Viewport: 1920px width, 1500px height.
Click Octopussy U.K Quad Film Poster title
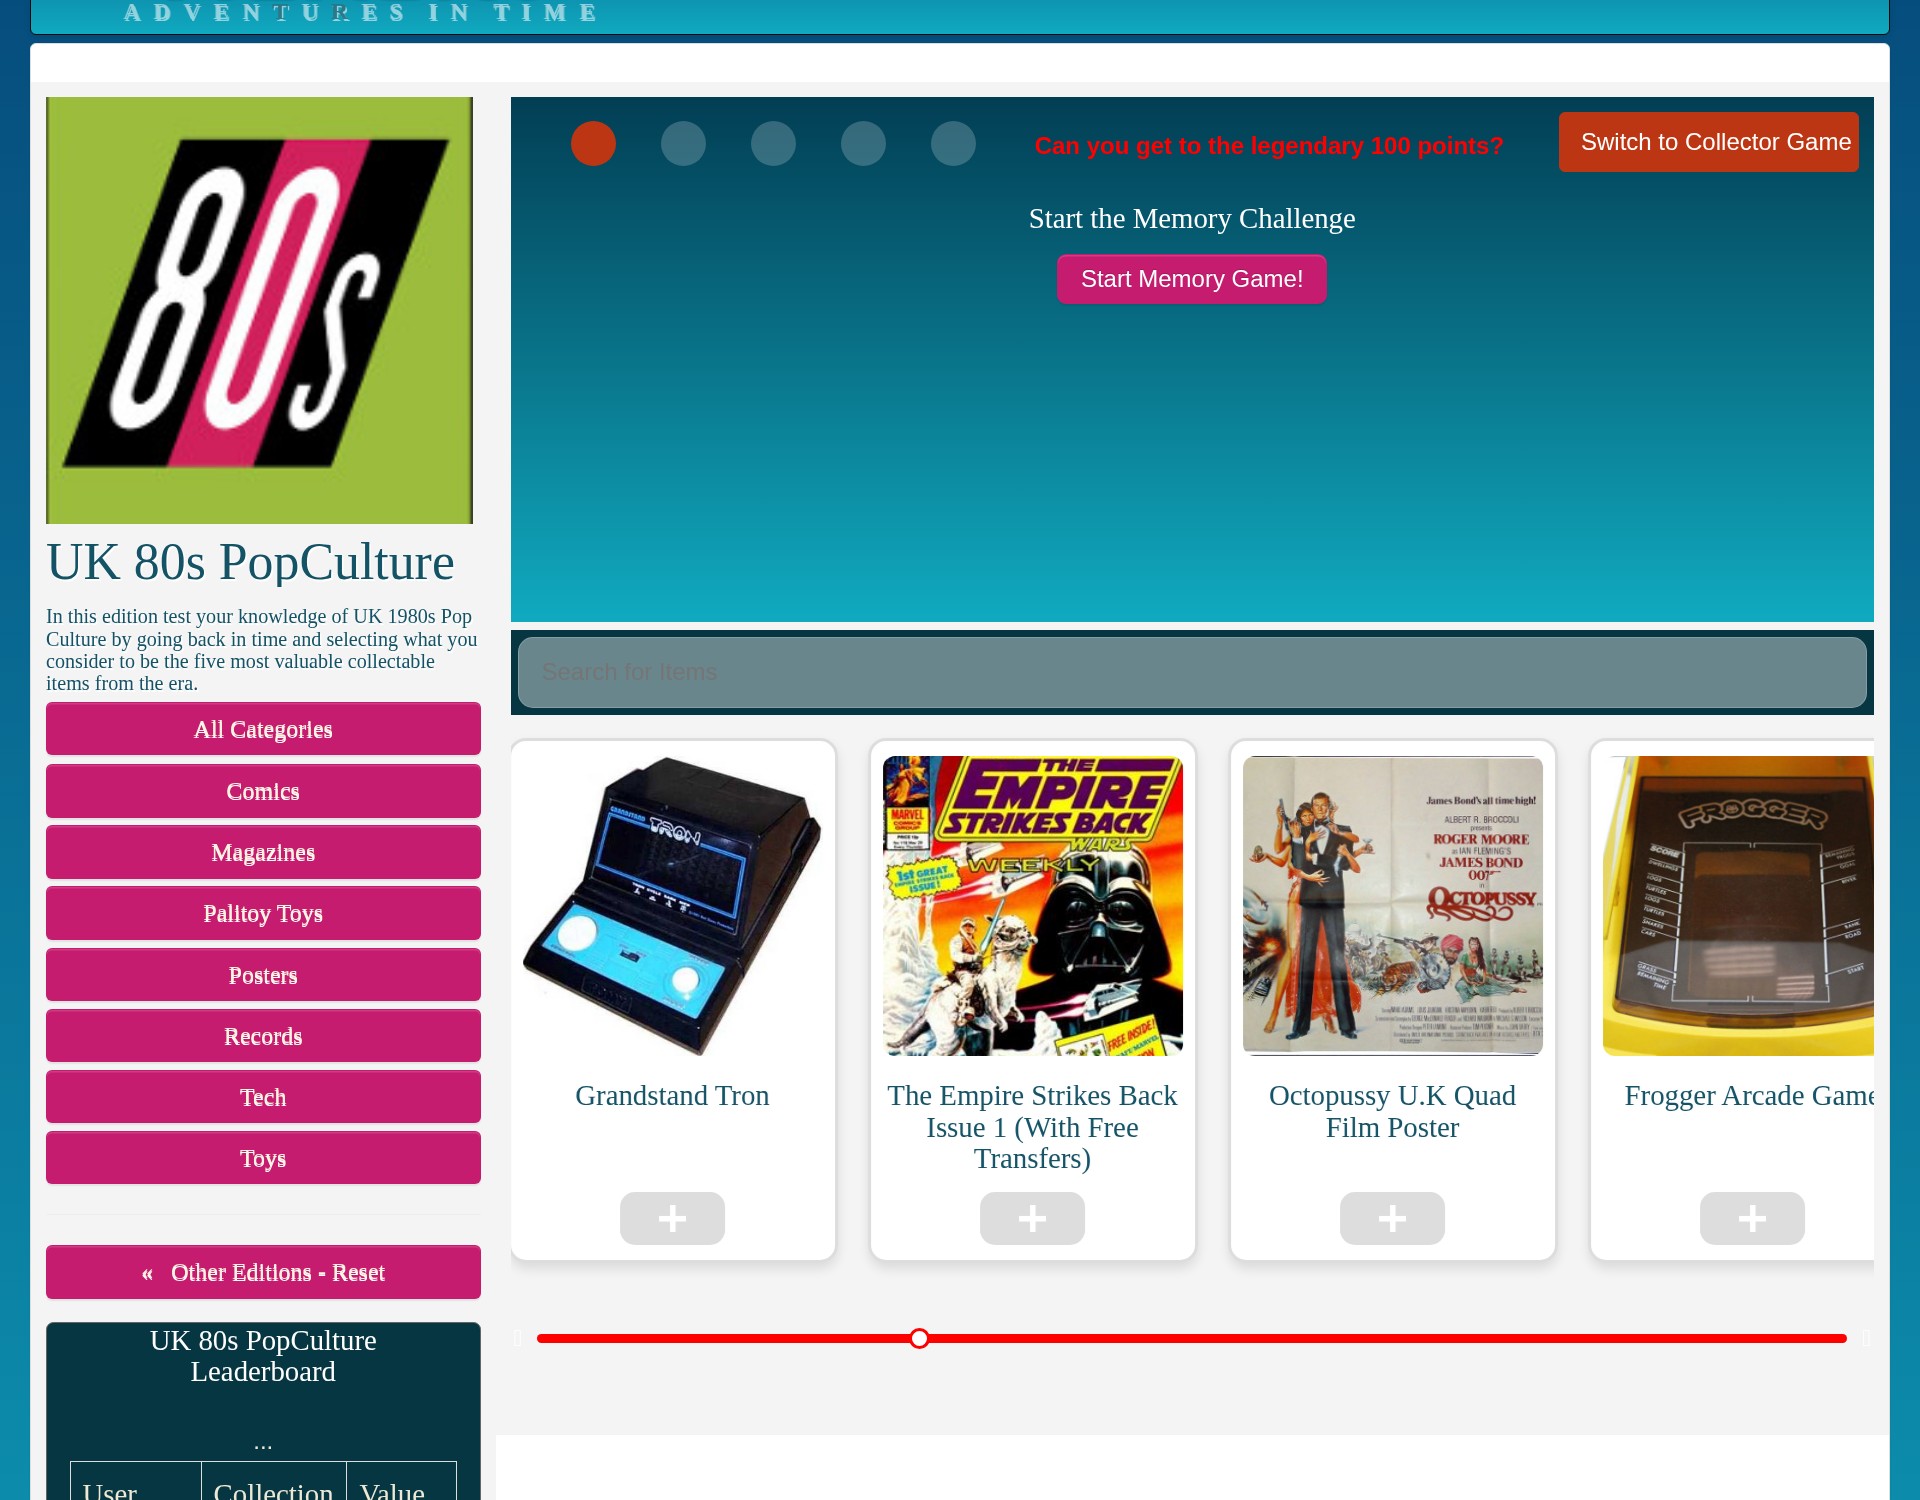click(x=1392, y=1111)
